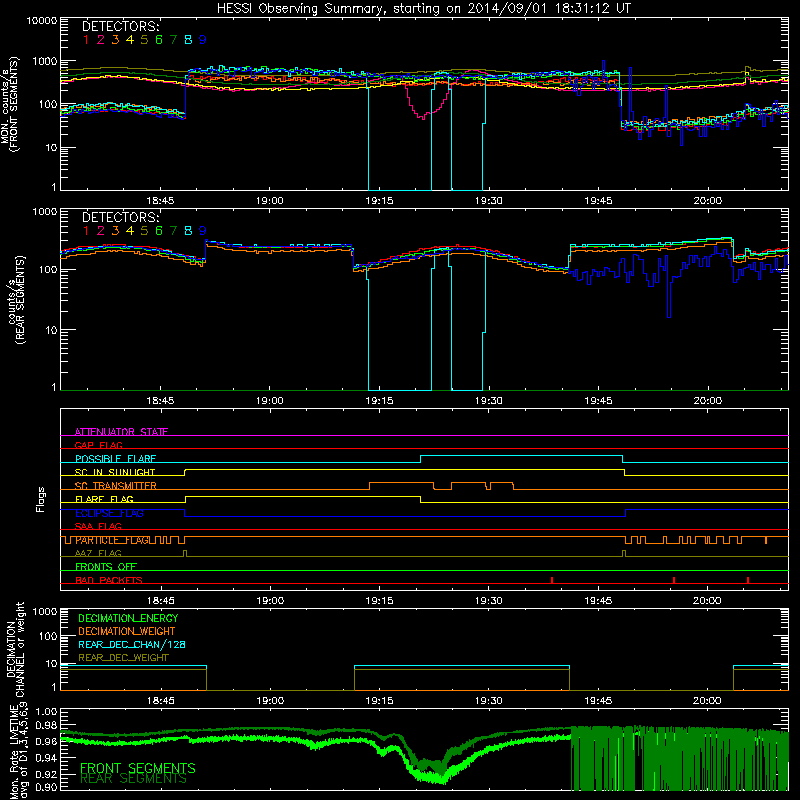Click the SC_TRANSMITTER flag label

coord(116,485)
